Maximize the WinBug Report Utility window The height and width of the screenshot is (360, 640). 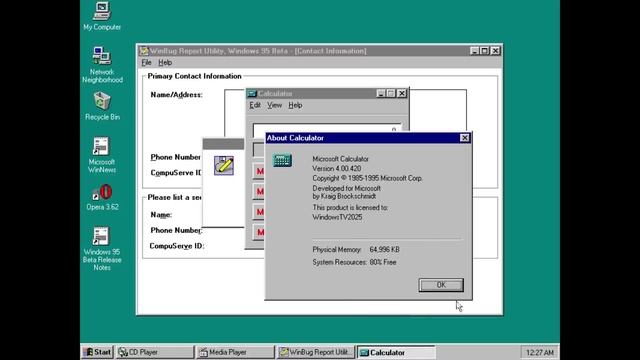coord(484,51)
